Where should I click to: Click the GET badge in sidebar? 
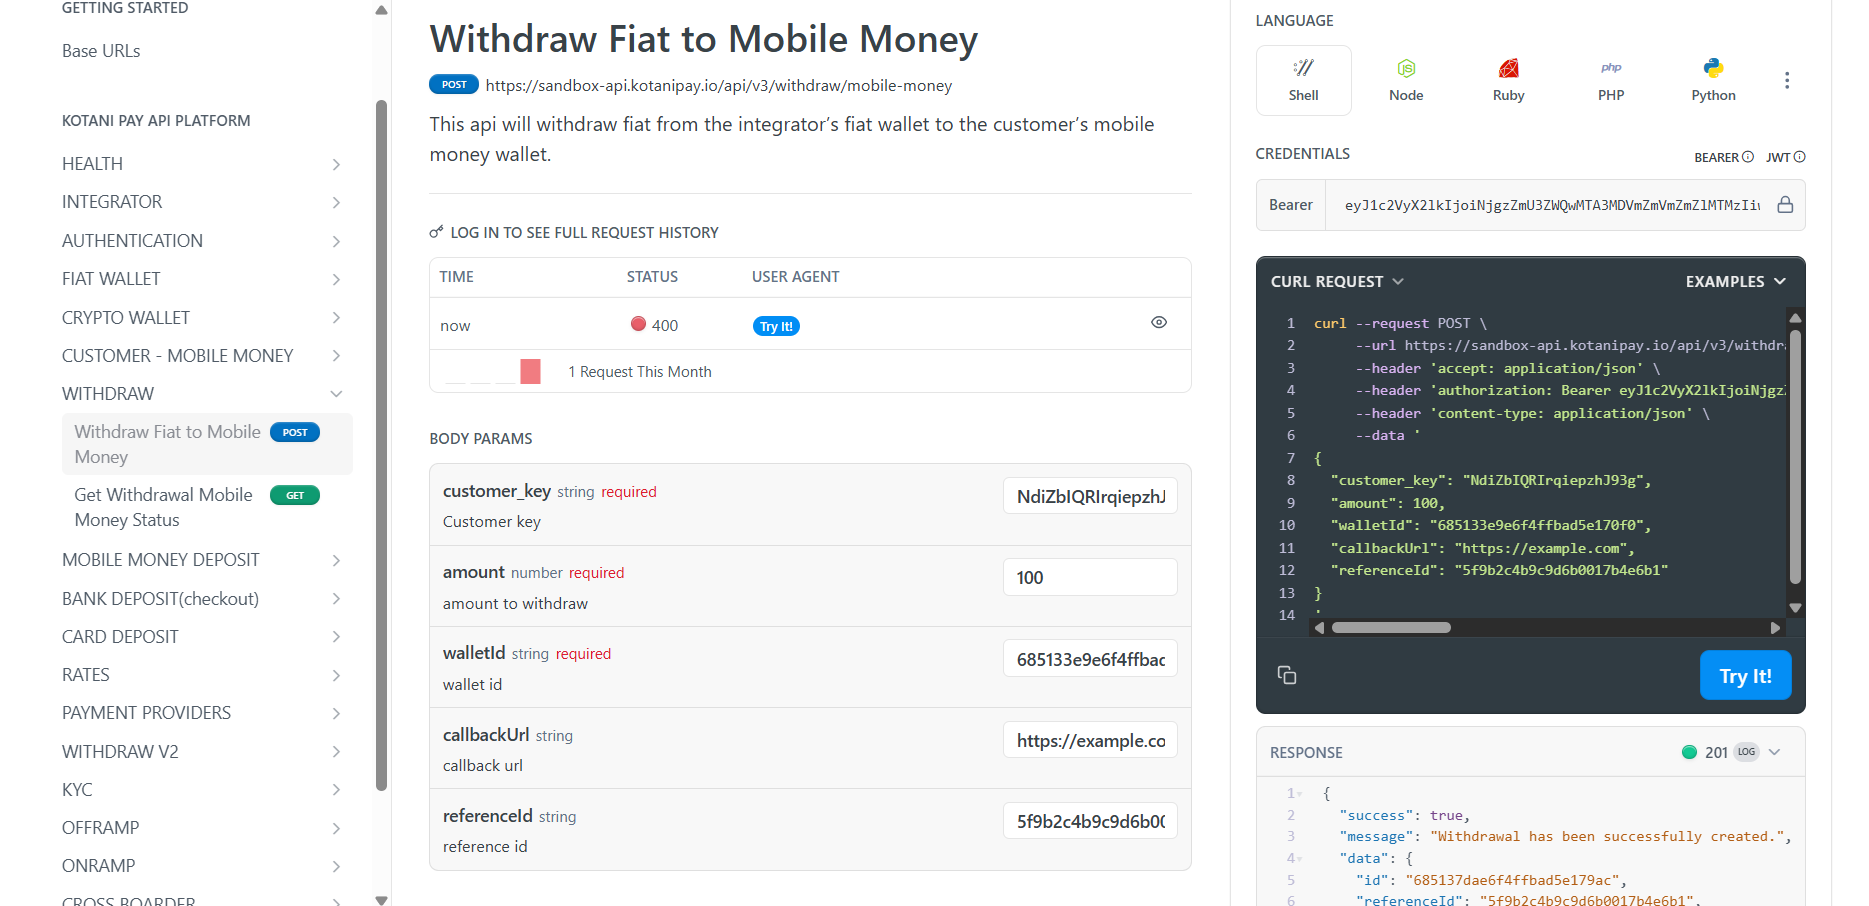tap(295, 495)
